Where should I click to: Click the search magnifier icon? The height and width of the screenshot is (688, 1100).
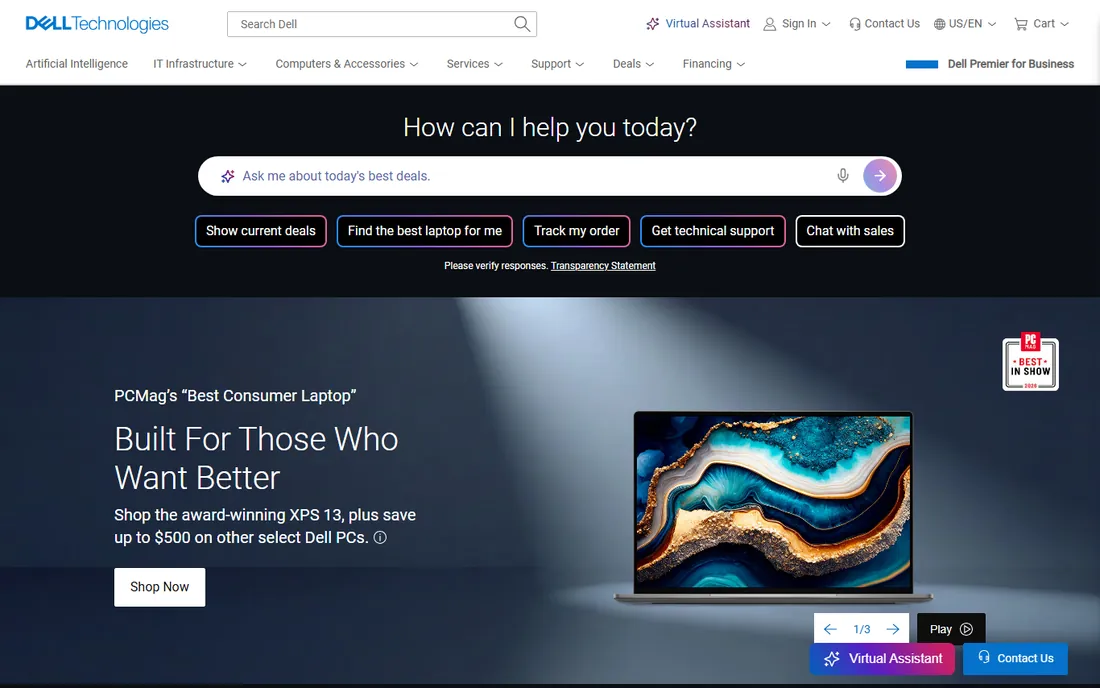click(x=521, y=24)
